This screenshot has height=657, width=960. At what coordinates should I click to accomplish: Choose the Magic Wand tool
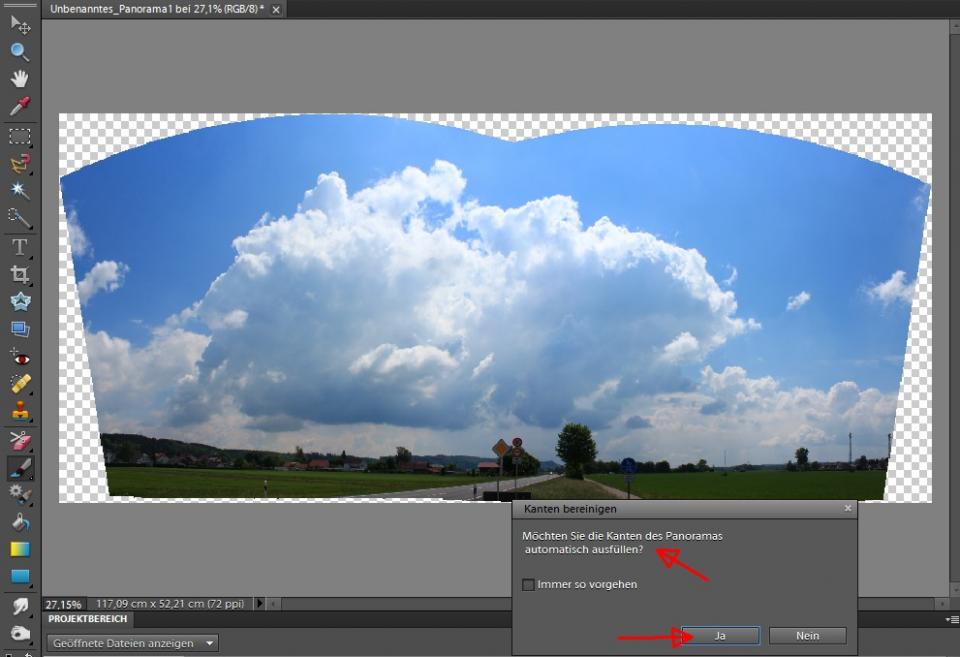click(x=19, y=190)
